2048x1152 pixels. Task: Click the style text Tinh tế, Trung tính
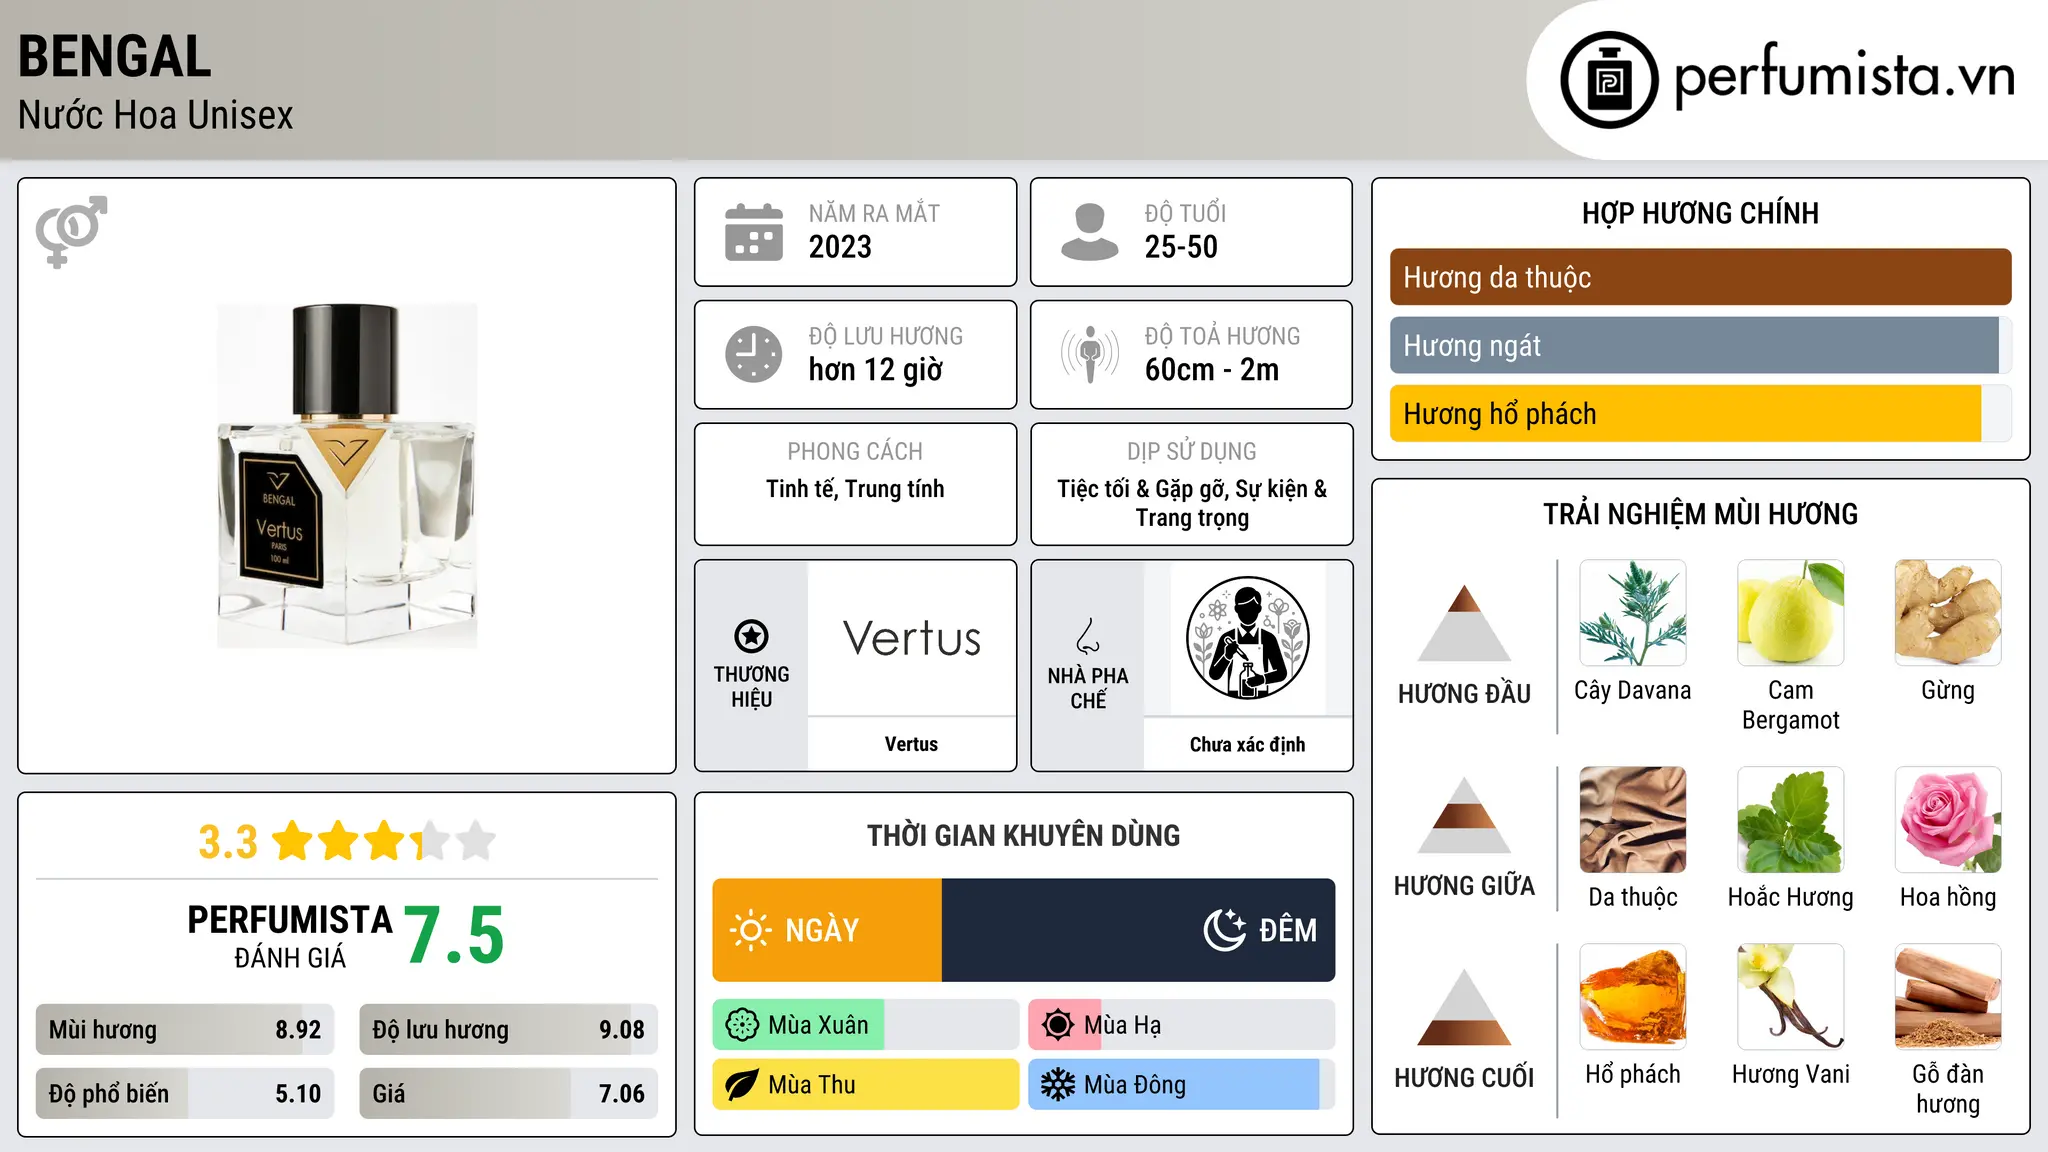click(x=855, y=489)
